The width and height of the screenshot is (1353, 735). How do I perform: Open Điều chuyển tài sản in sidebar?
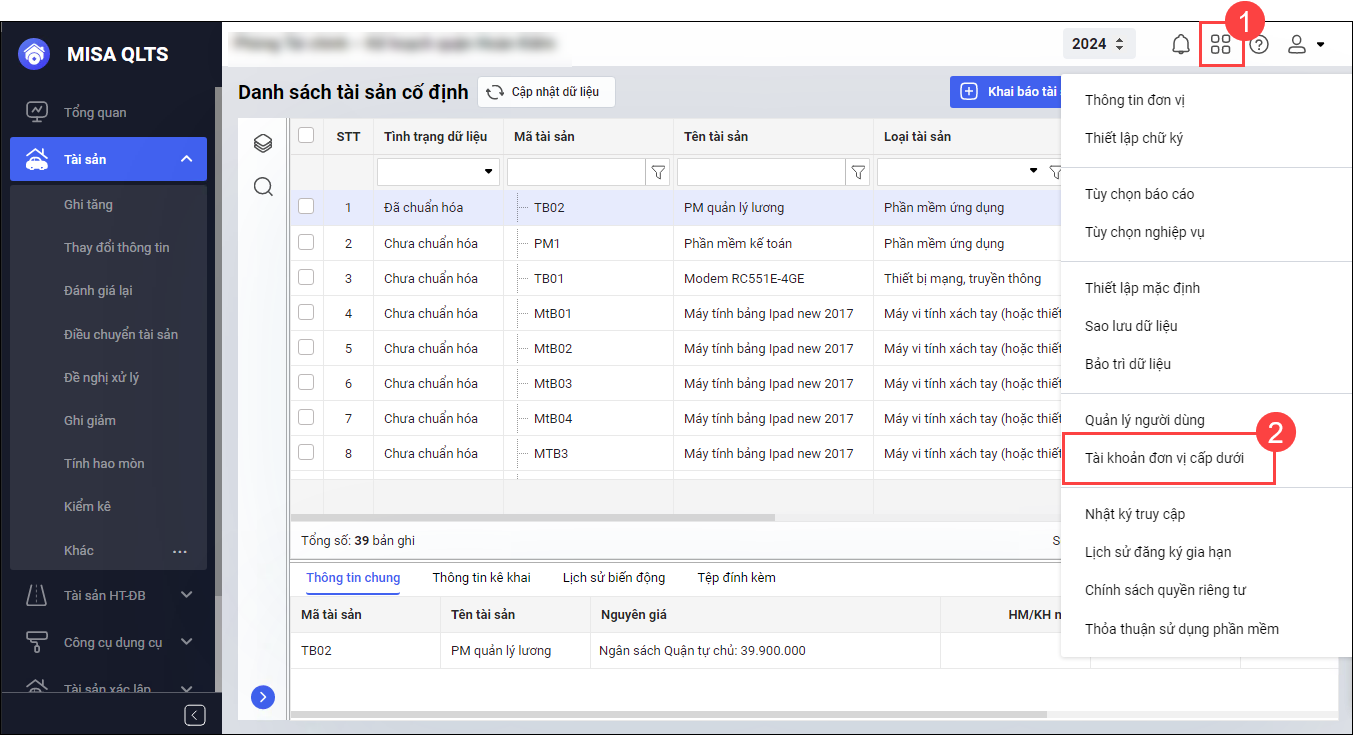pos(121,334)
